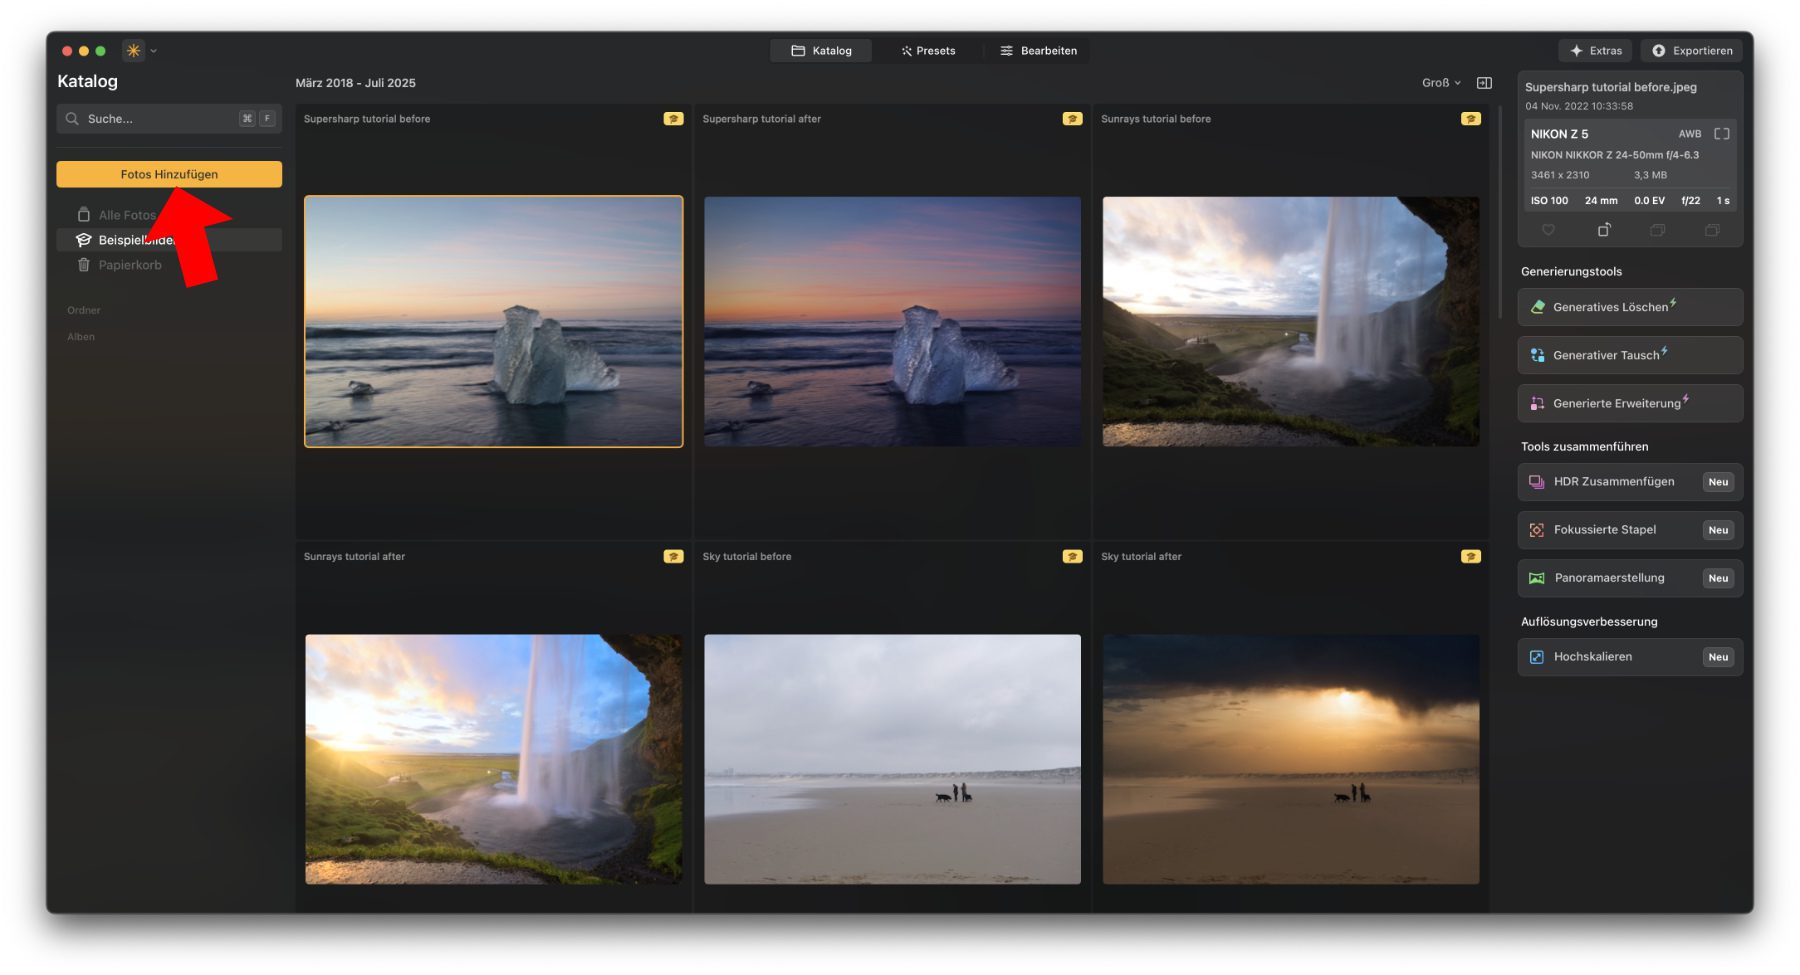Toggle the side panel layout icon
This screenshot has width=1800, height=975.
click(x=1485, y=83)
